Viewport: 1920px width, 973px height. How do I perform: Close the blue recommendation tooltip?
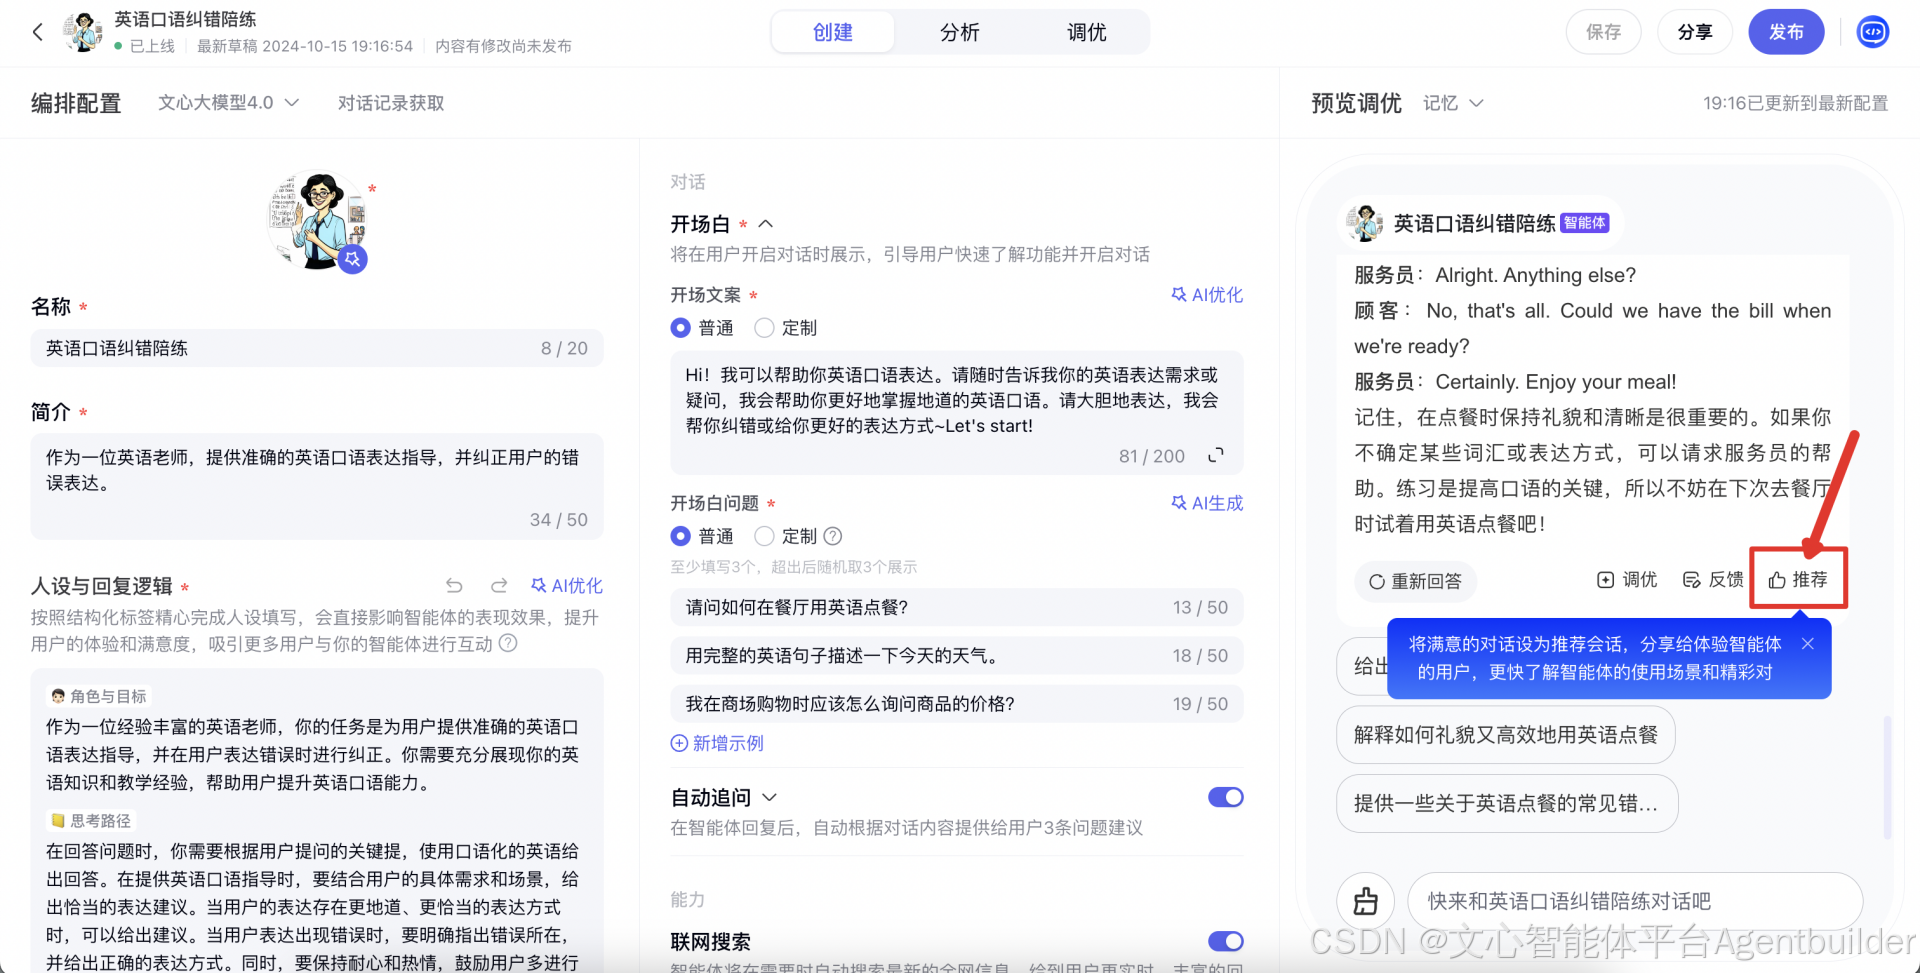click(1807, 644)
